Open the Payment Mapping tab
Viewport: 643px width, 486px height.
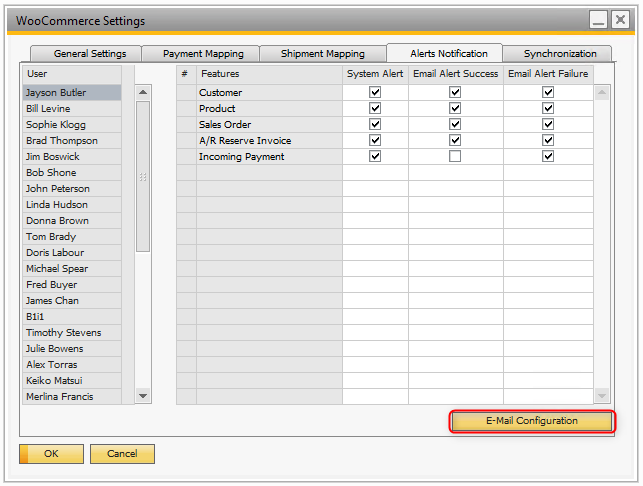tap(202, 54)
